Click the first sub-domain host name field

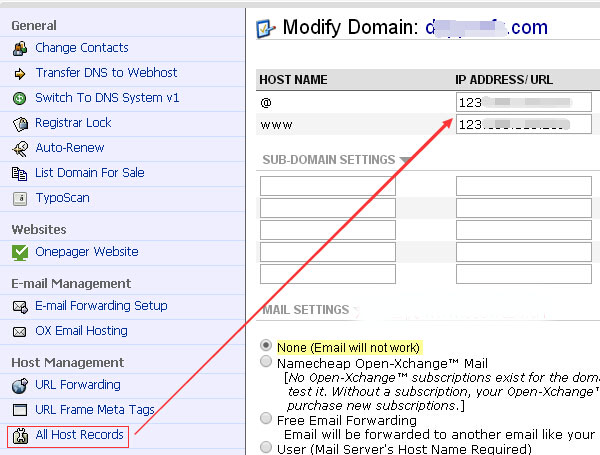pos(327,186)
